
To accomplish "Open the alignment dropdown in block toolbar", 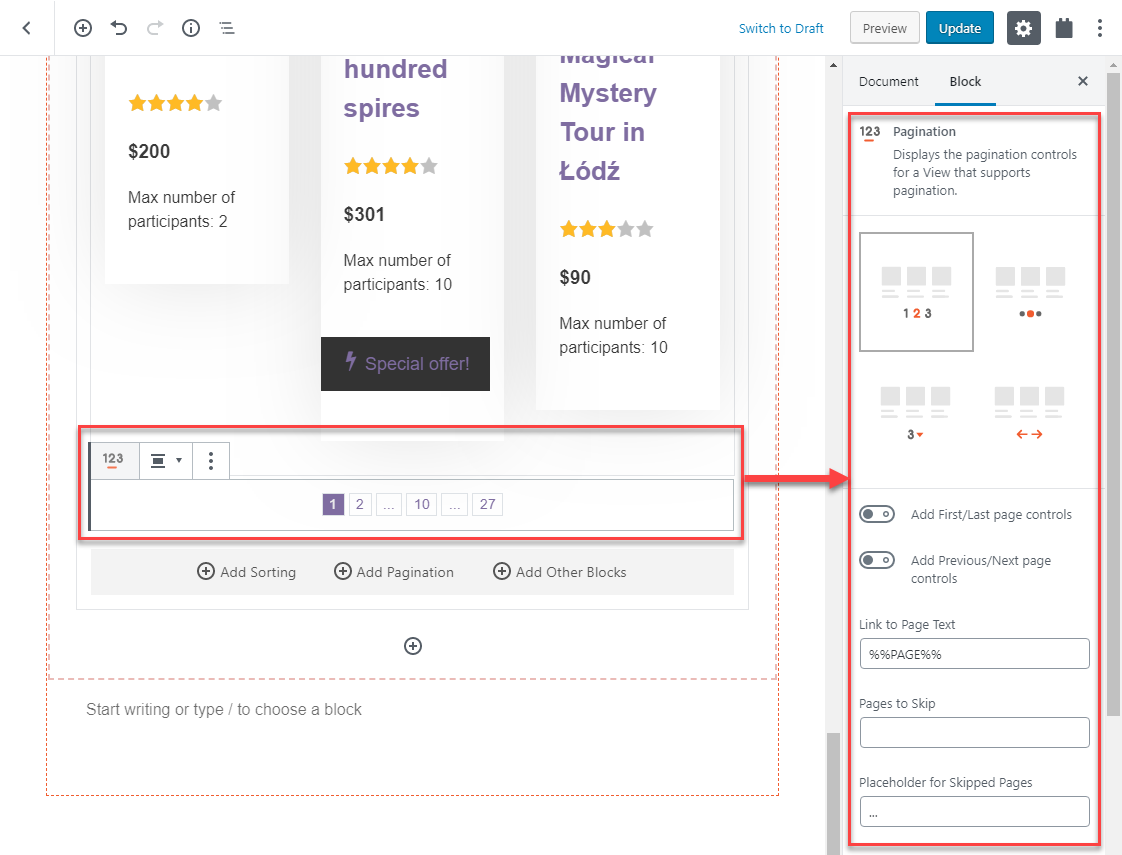I will point(166,460).
